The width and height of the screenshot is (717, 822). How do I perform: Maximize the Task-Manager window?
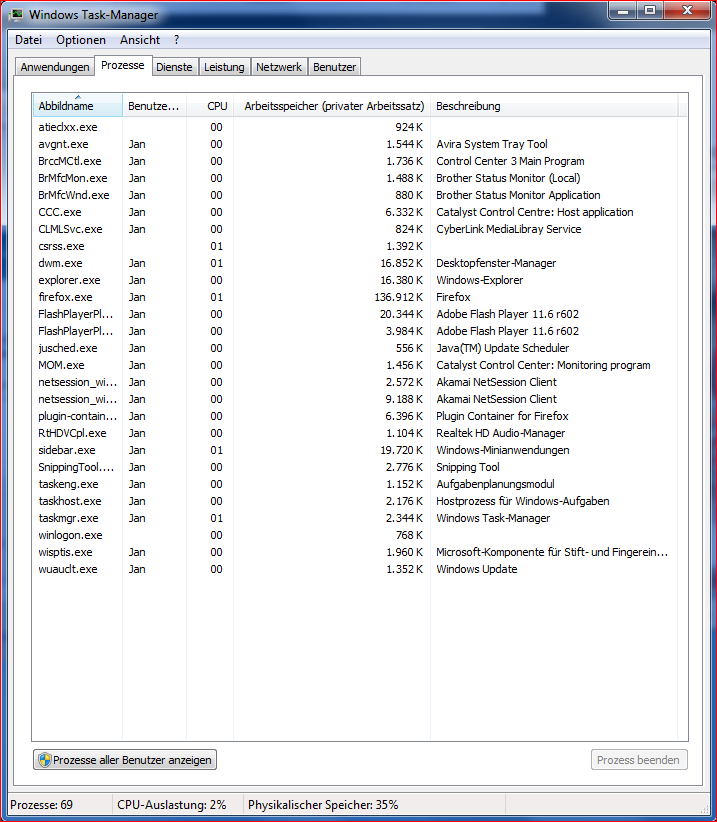click(650, 10)
